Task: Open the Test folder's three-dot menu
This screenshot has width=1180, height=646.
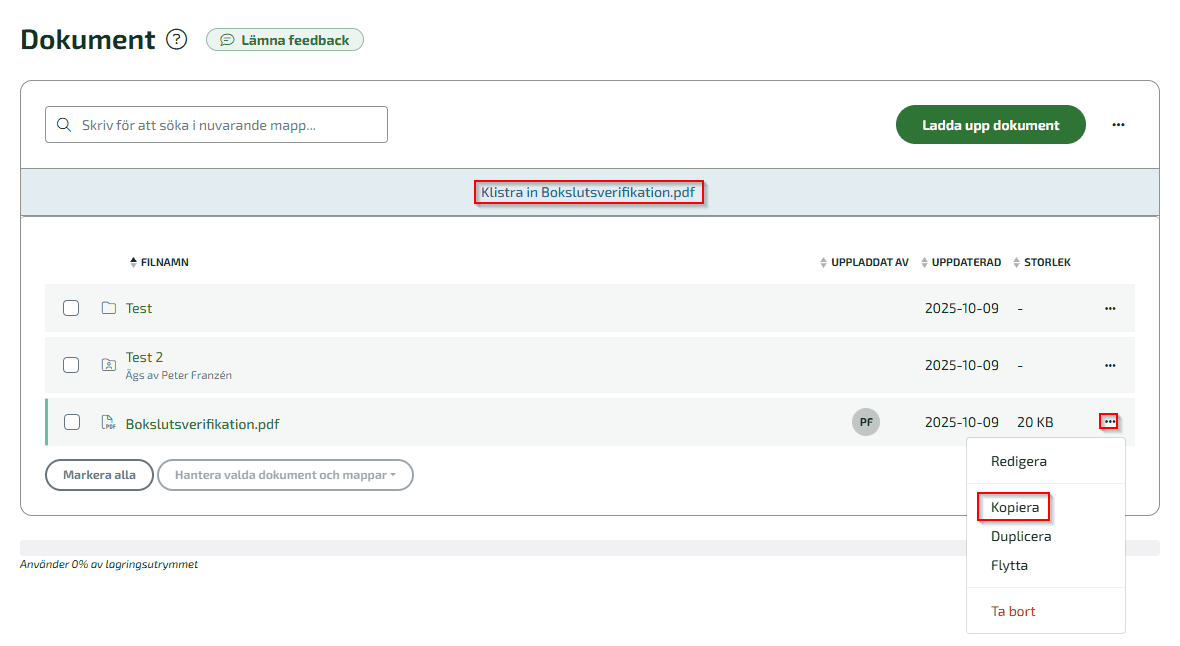Action: click(1109, 308)
